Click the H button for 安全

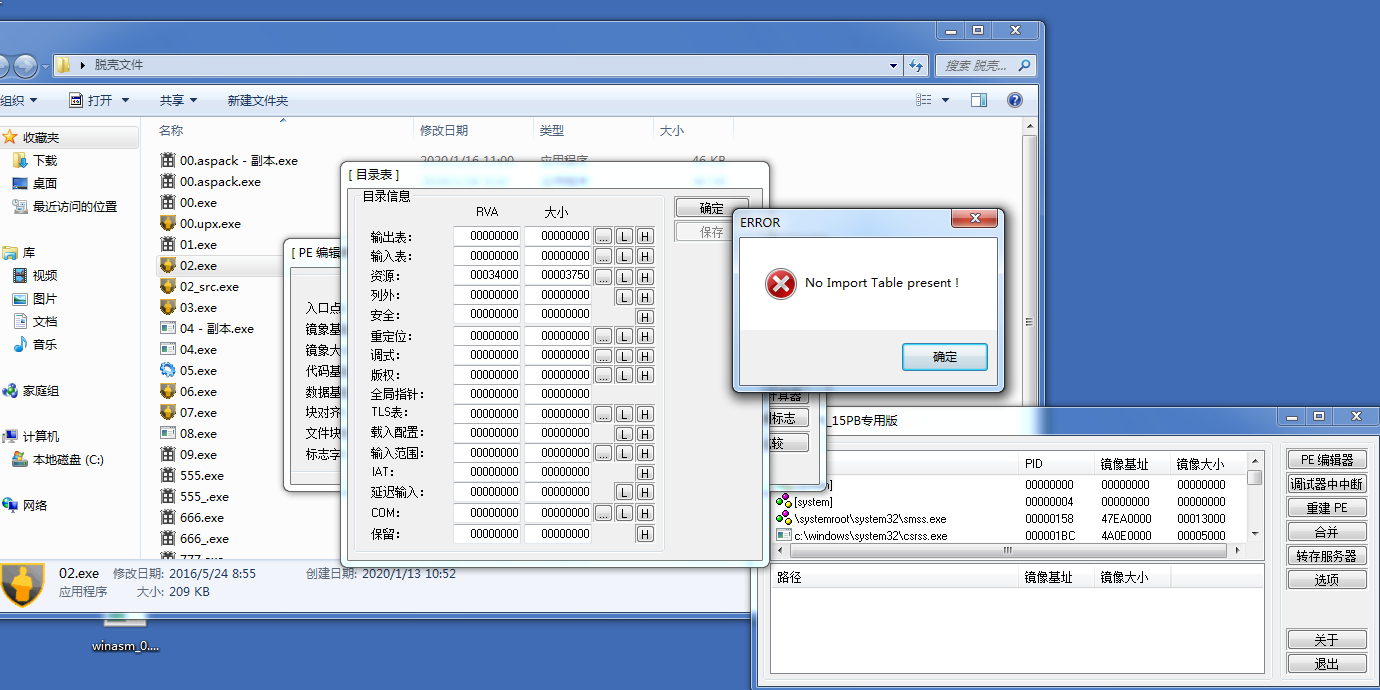[645, 316]
